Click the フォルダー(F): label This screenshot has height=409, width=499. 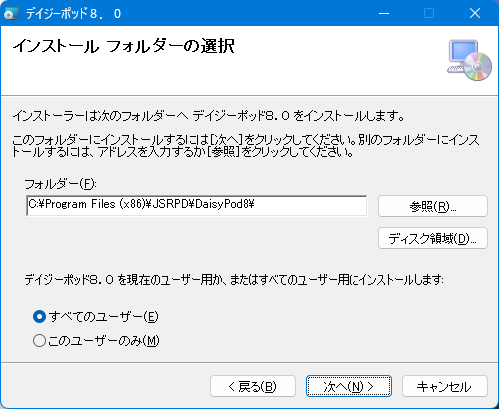(x=60, y=184)
